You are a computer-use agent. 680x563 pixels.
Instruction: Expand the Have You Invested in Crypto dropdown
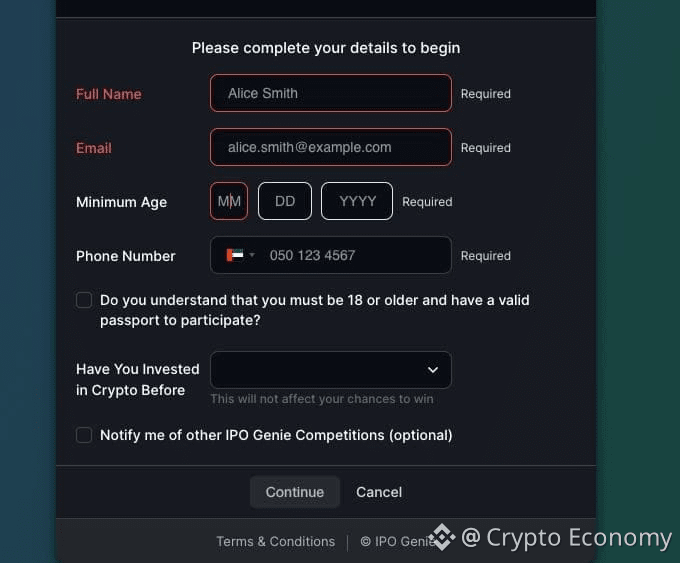pyautogui.click(x=330, y=369)
